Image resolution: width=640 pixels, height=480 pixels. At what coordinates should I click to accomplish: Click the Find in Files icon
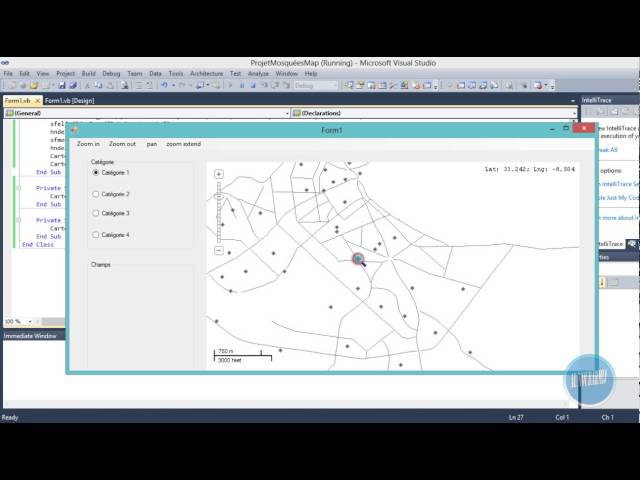coord(124,85)
